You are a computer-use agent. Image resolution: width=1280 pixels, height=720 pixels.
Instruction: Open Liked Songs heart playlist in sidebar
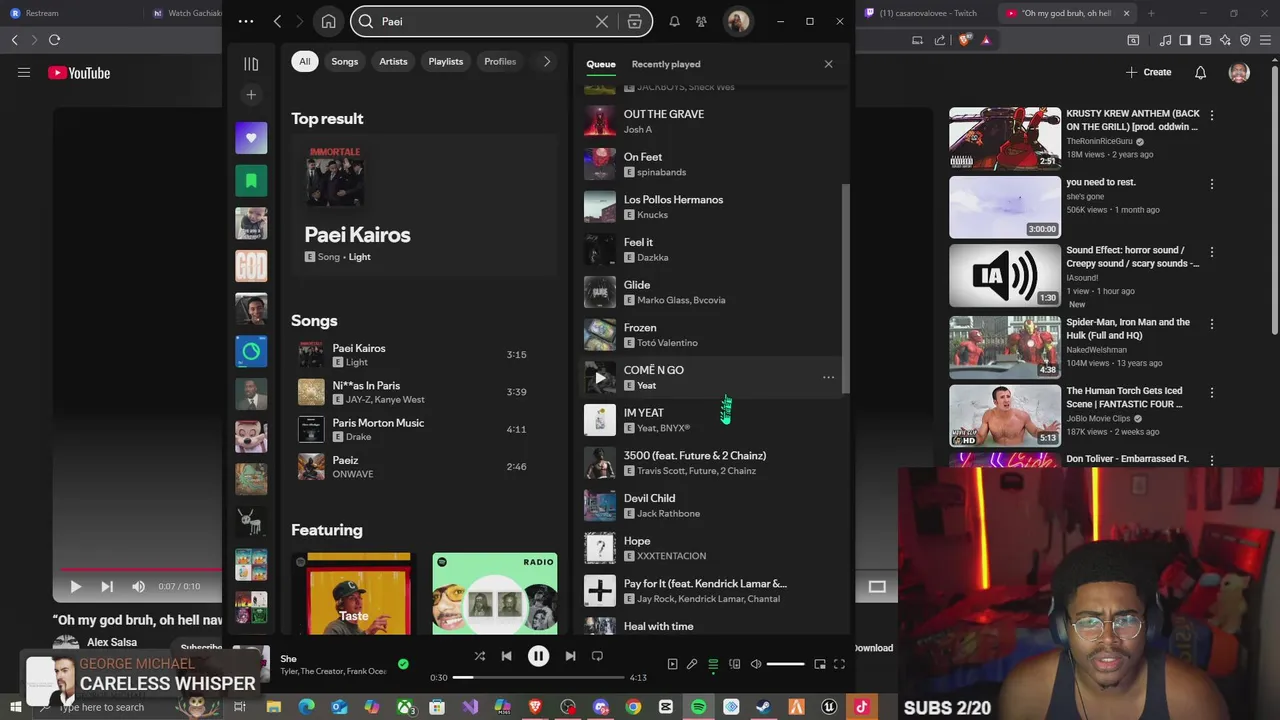click(251, 138)
